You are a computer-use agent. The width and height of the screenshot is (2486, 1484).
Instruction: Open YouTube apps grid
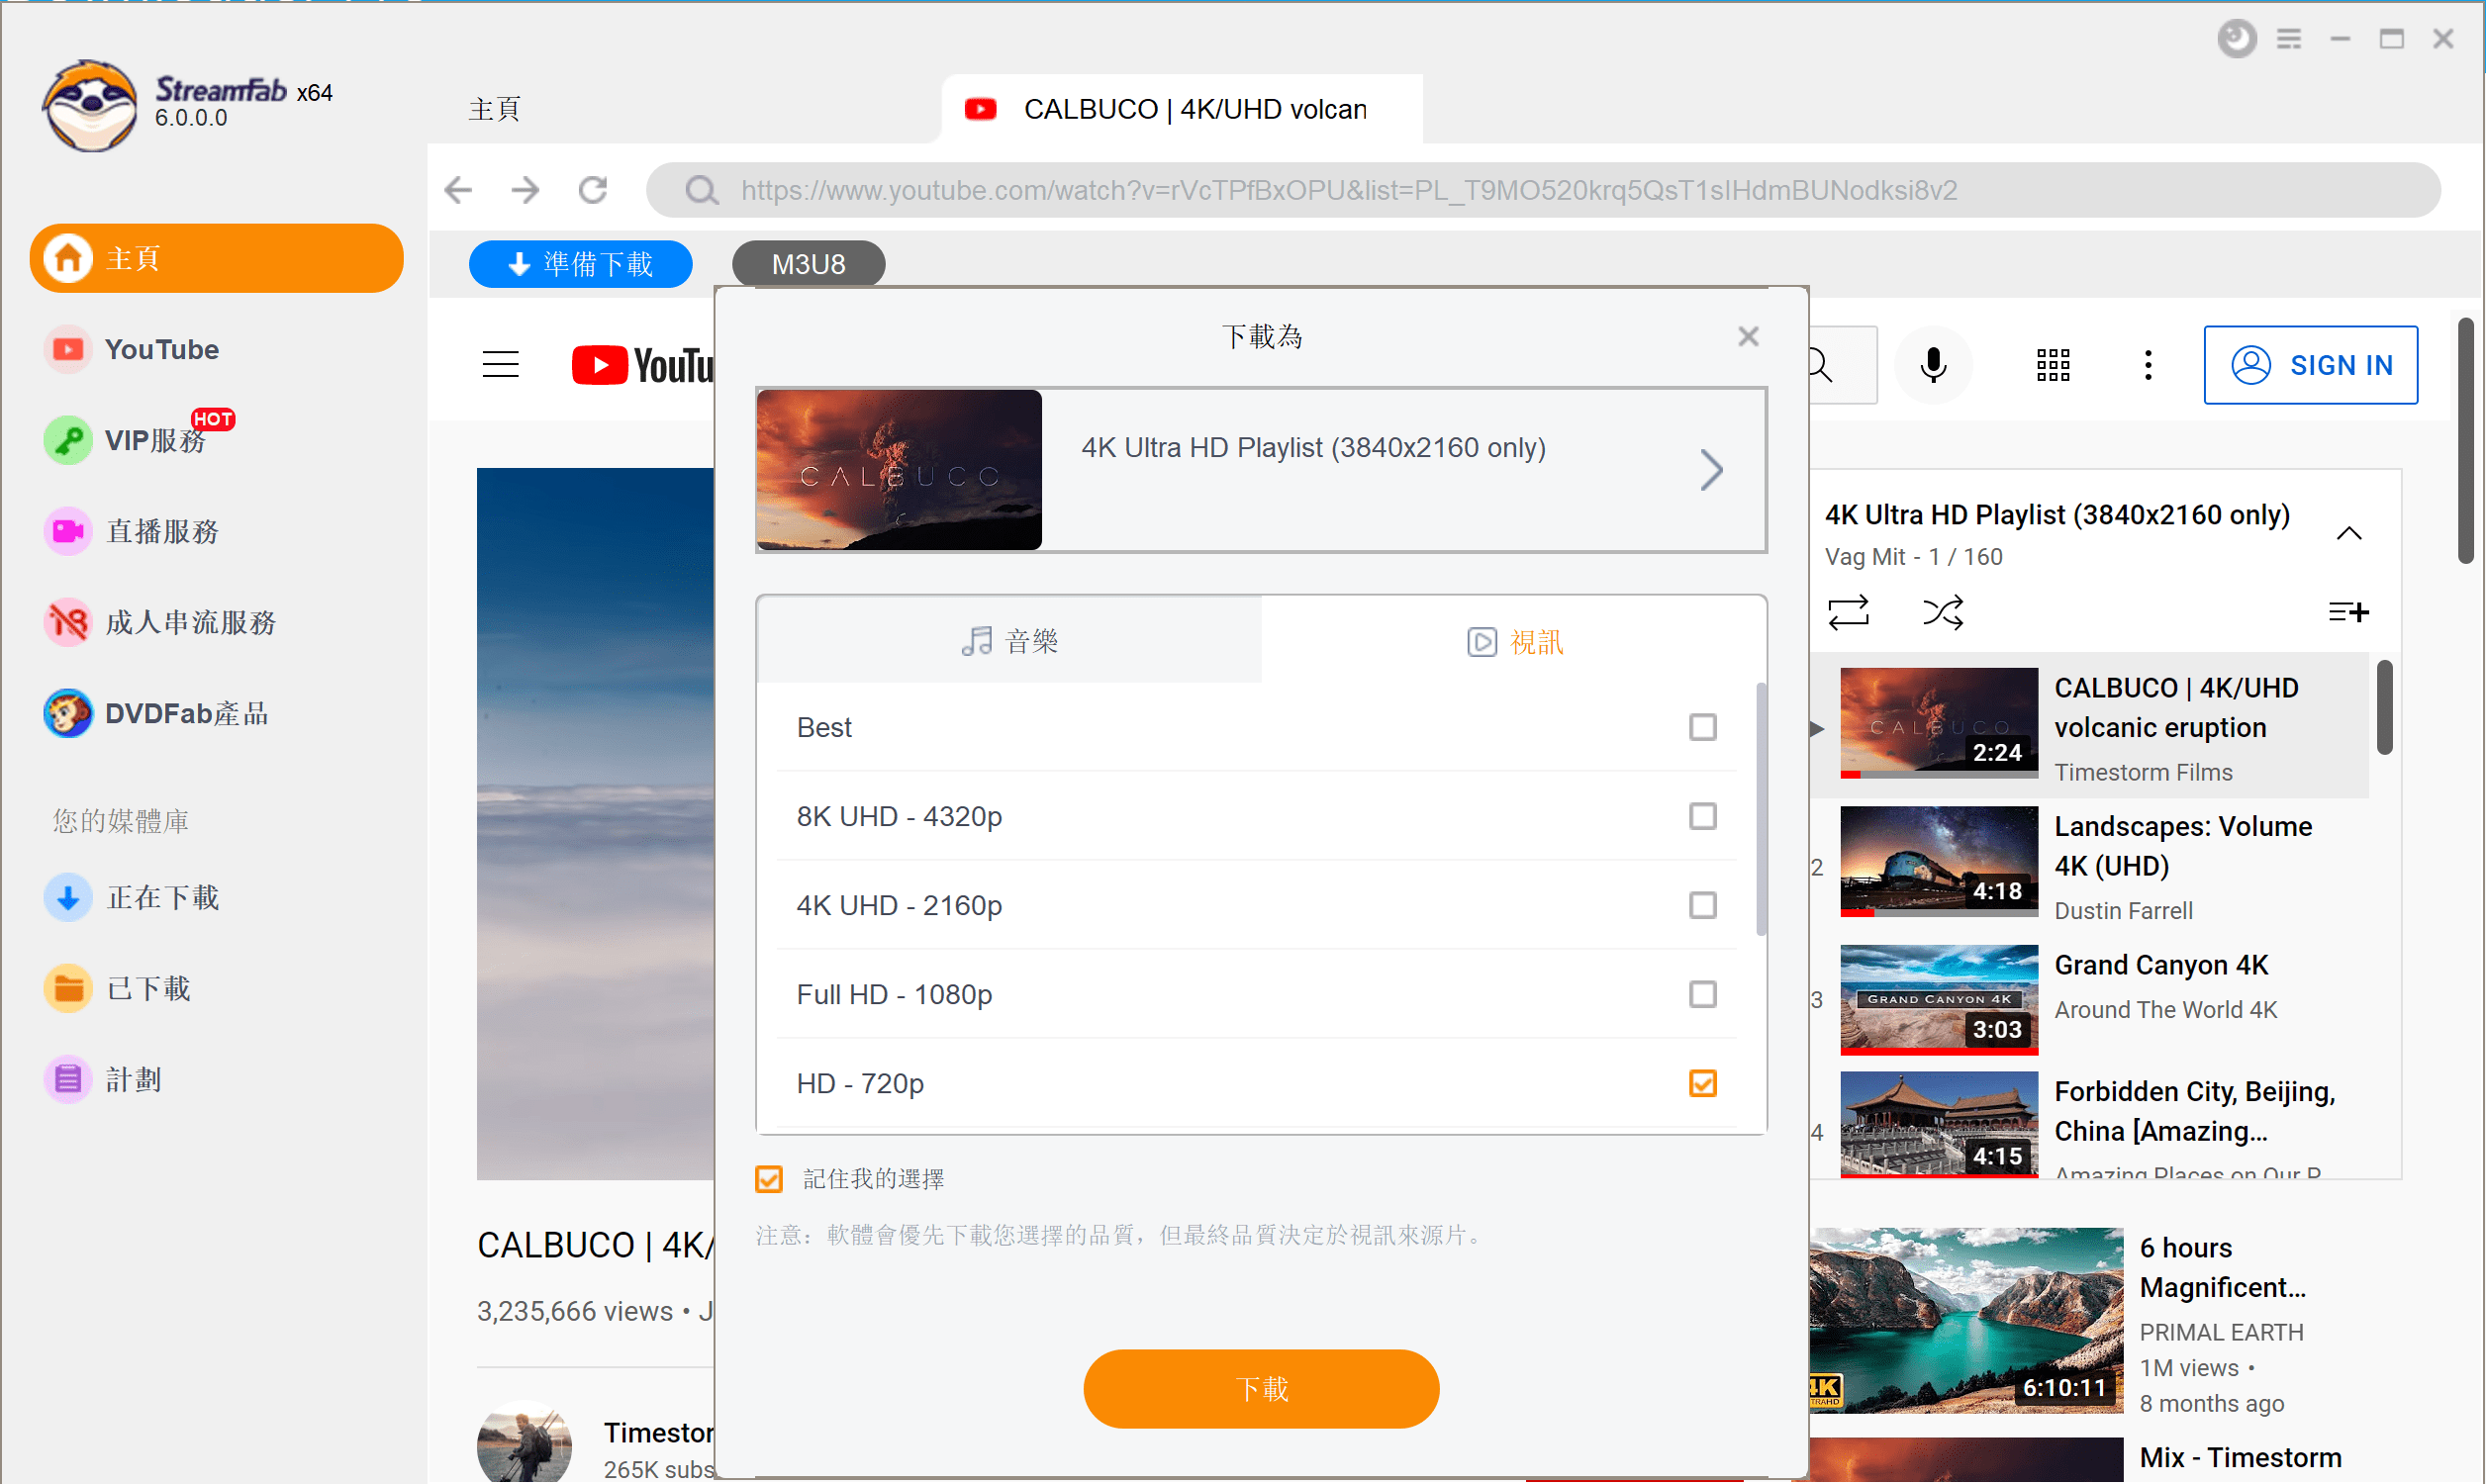[x=2052, y=365]
